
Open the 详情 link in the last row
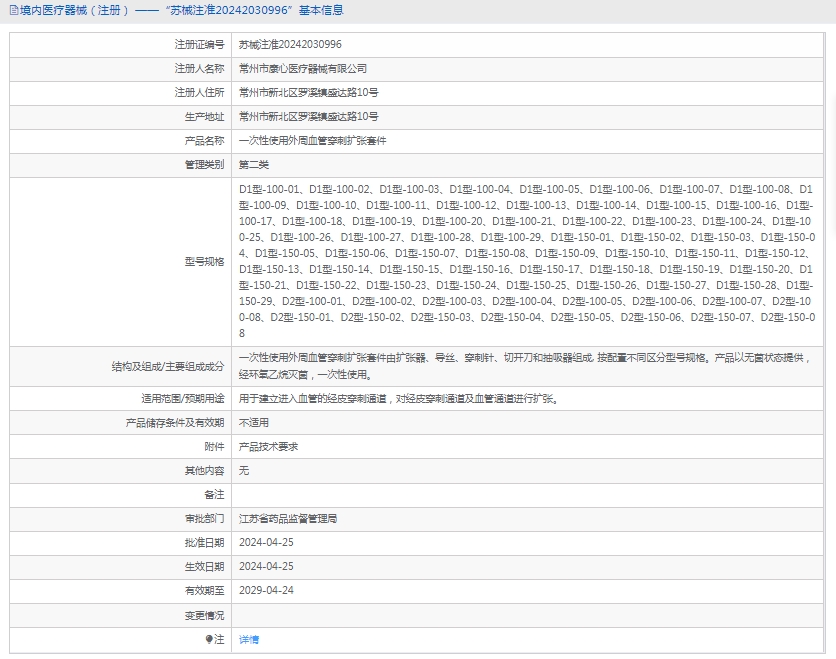tap(249, 639)
